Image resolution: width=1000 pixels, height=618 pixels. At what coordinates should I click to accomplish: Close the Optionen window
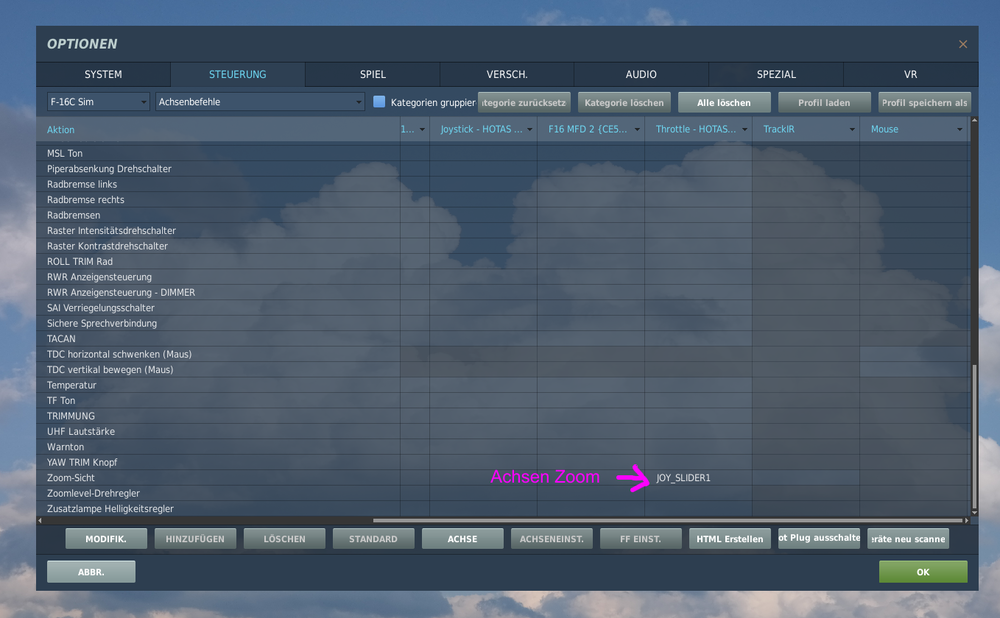(x=963, y=44)
